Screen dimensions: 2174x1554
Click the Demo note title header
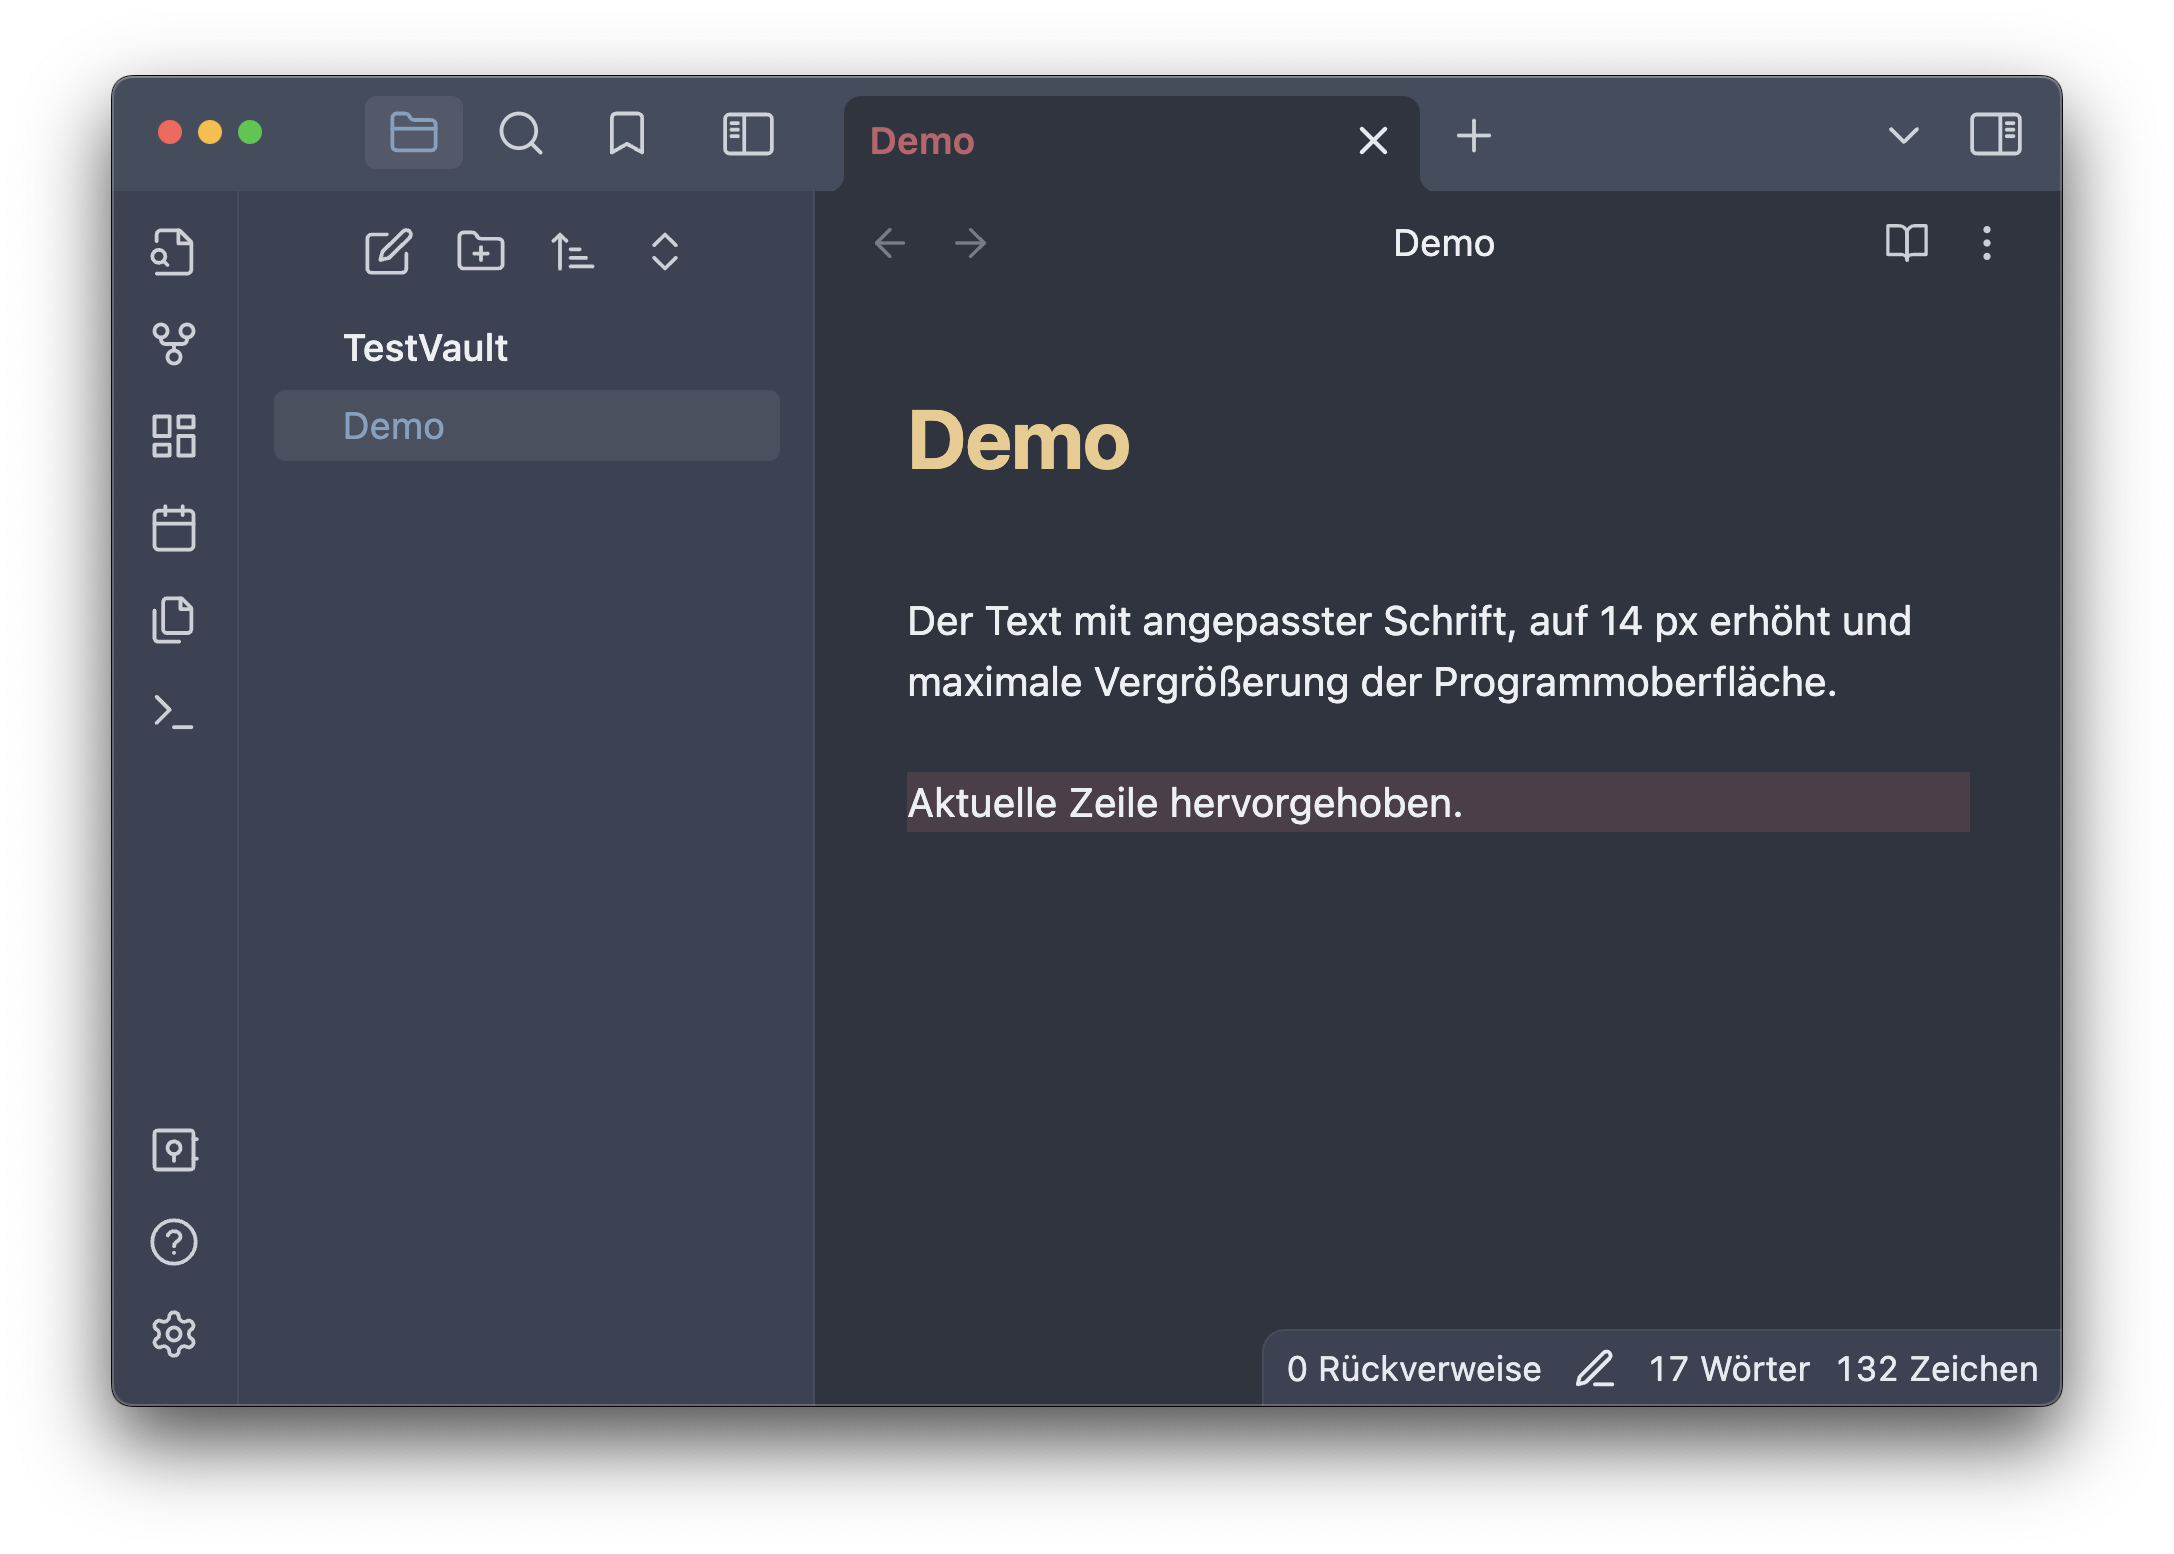tap(1444, 243)
